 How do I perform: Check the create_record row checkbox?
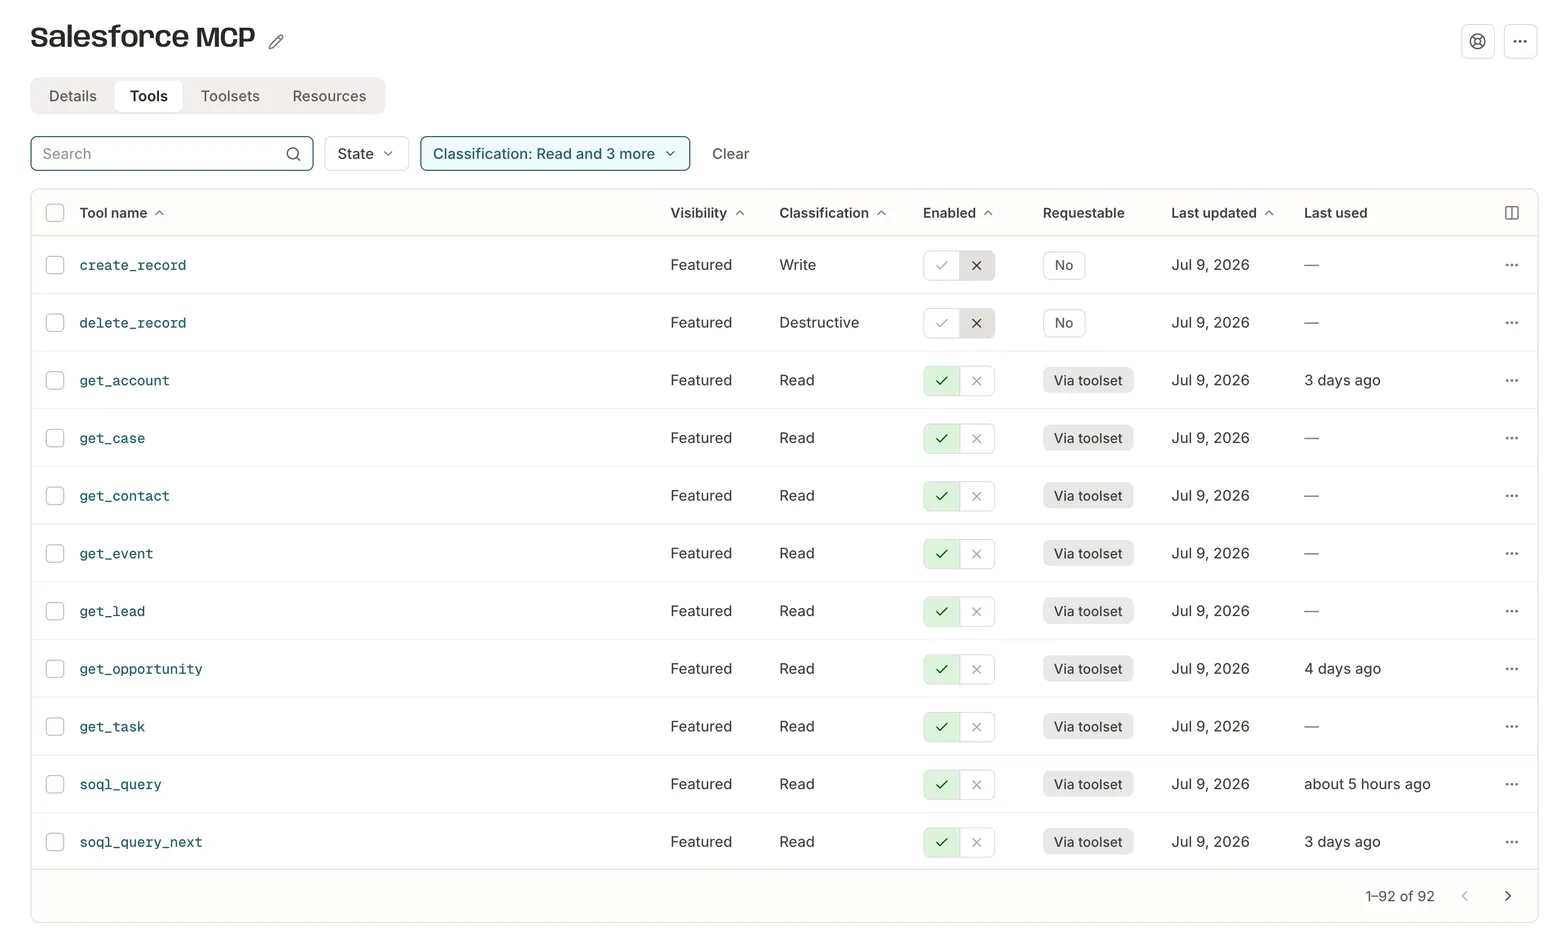55,265
